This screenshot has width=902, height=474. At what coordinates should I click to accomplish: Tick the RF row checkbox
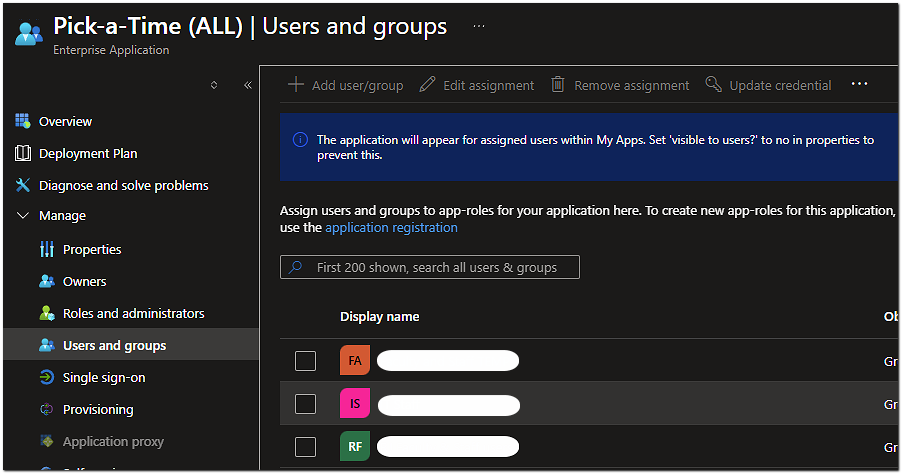305,446
